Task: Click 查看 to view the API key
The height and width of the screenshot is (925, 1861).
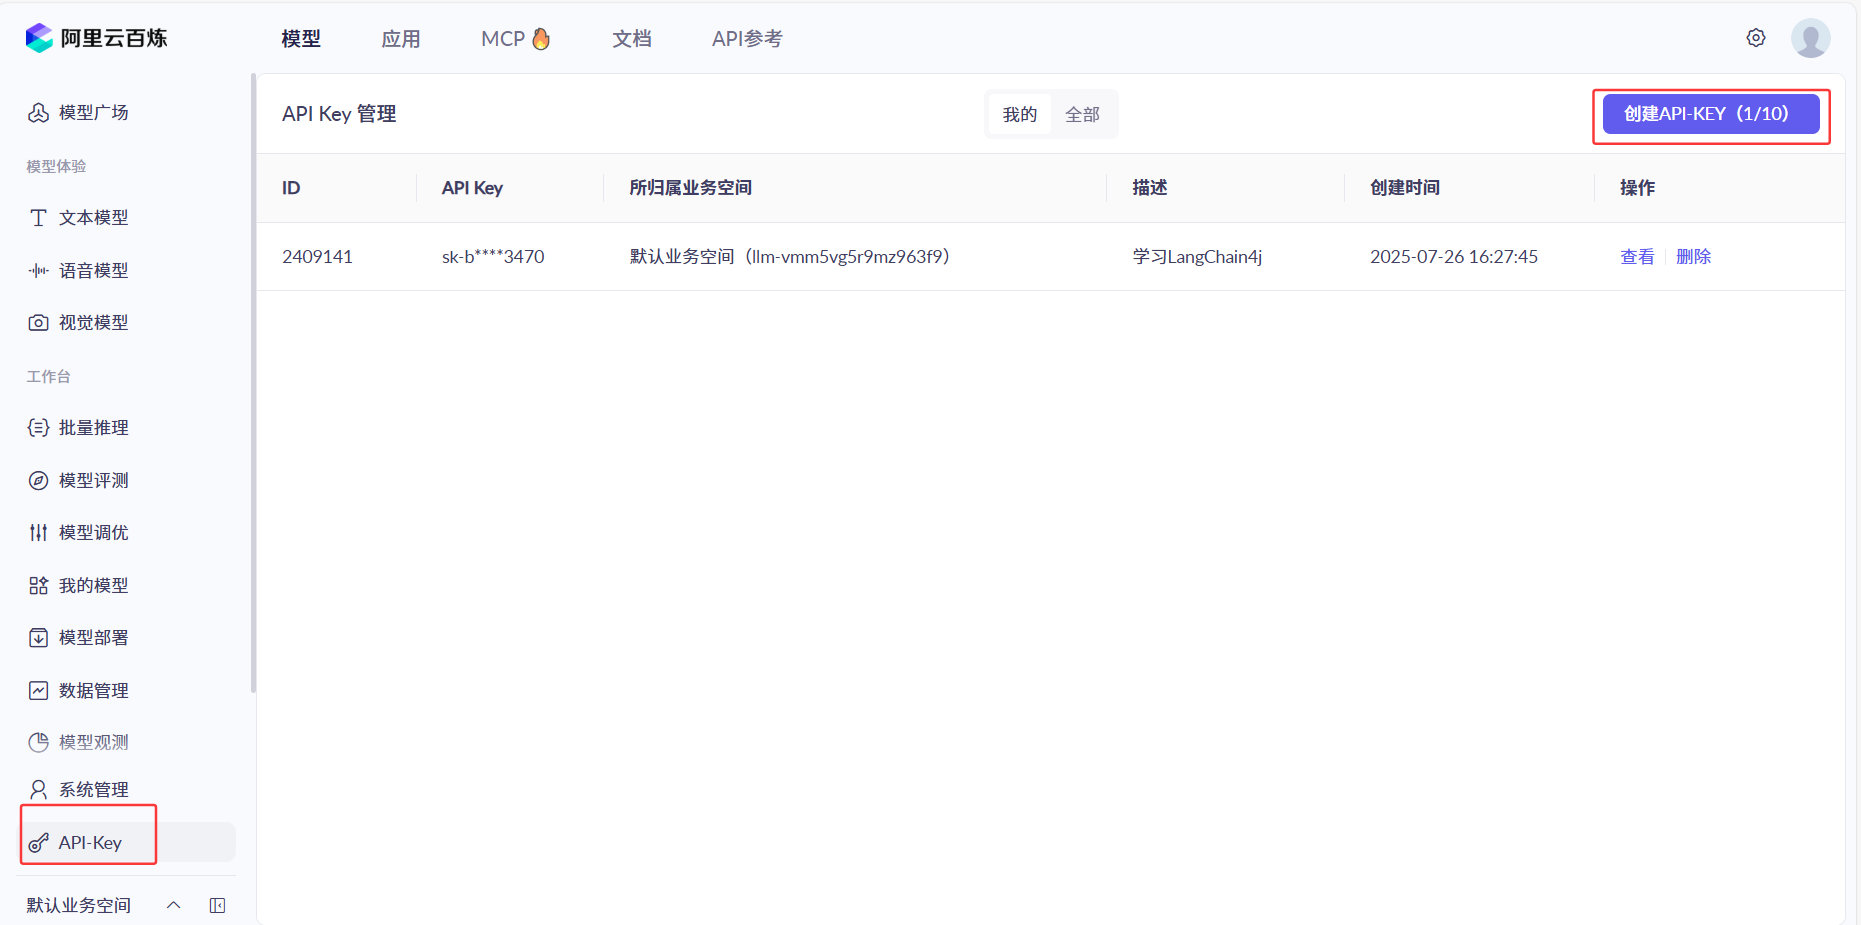Action: coord(1636,257)
